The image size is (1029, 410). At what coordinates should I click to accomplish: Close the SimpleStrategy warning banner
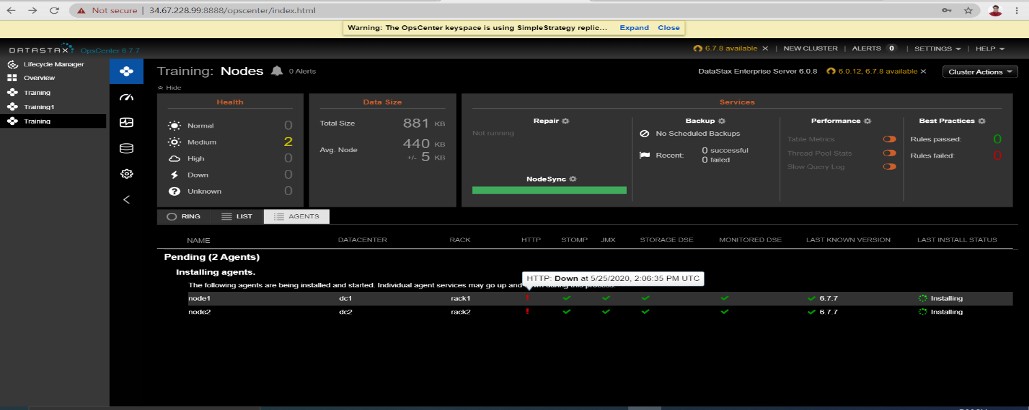(669, 28)
